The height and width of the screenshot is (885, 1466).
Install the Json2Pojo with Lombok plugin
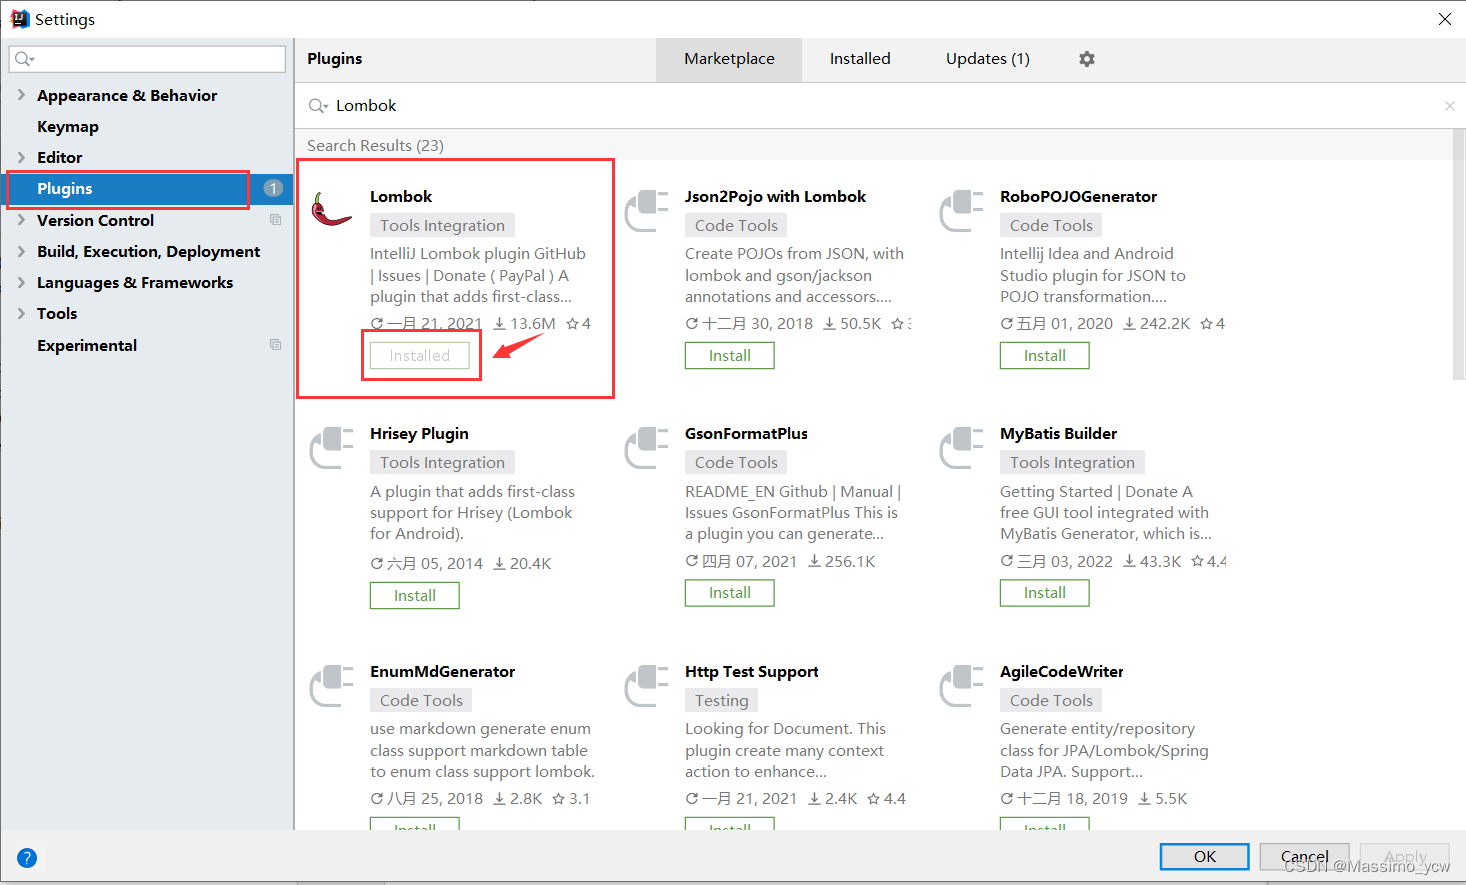(x=730, y=355)
